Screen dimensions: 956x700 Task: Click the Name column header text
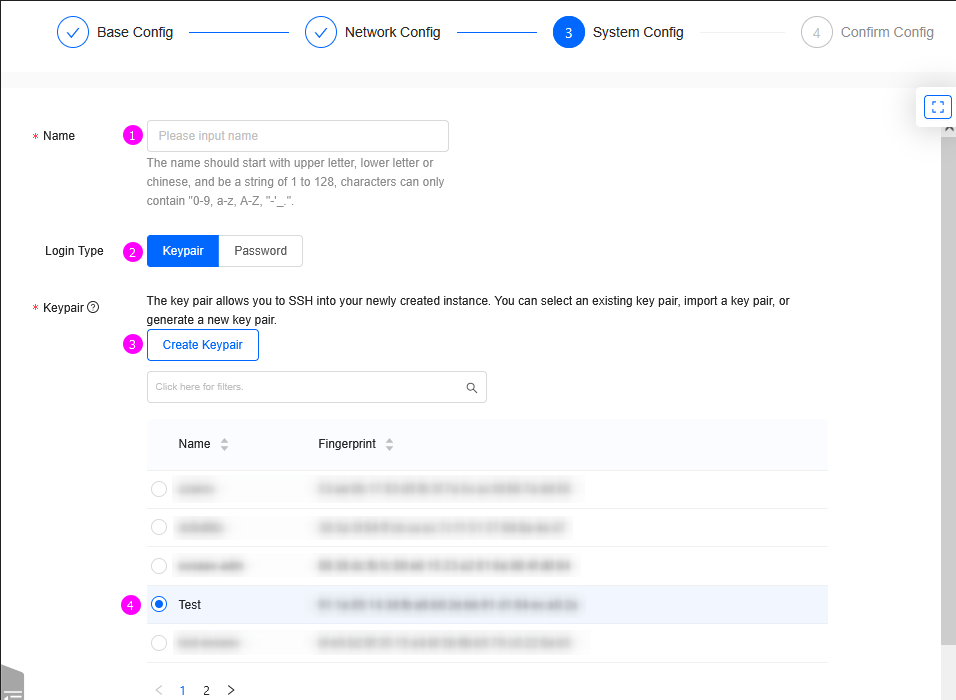194,445
